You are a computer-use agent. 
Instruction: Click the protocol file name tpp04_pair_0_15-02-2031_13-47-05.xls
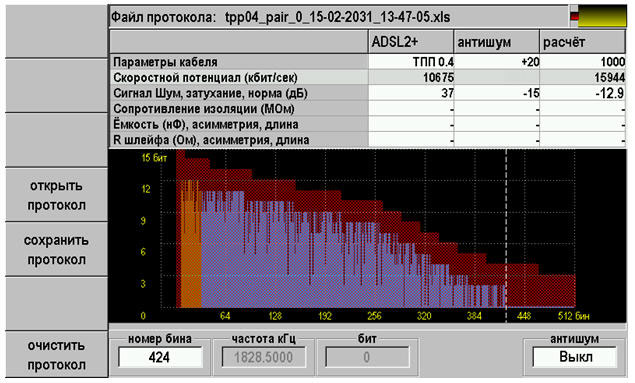pos(337,17)
